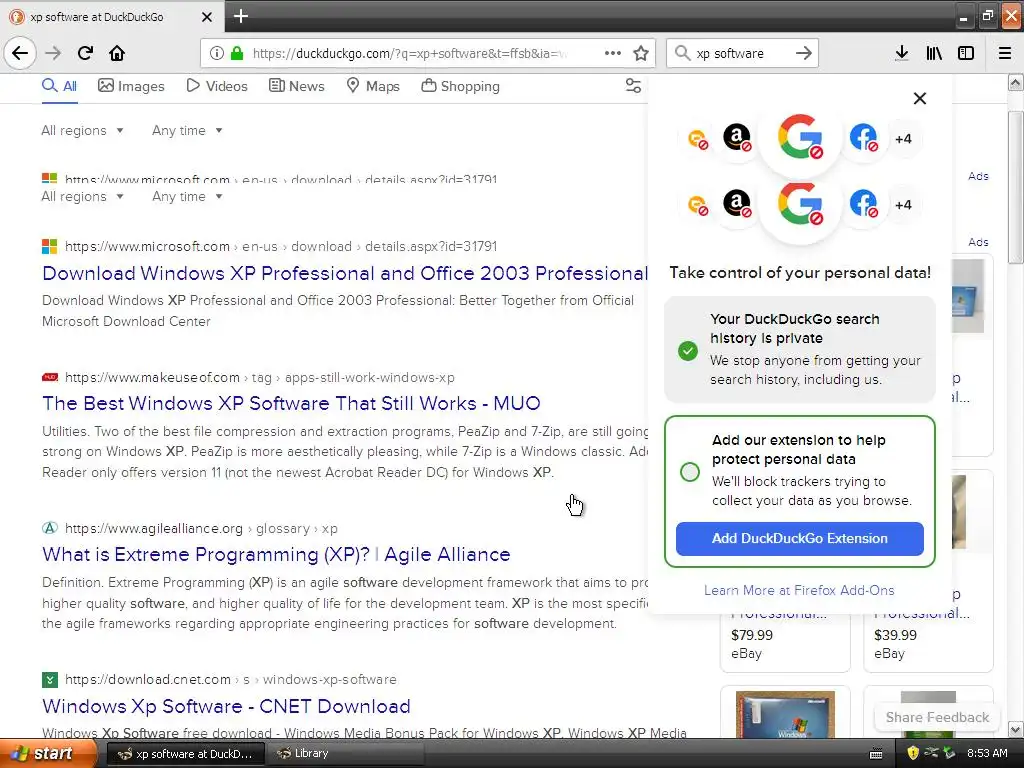1024x768 pixels.
Task: Open Download Windows XP Professional result
Action: pyautogui.click(x=345, y=273)
